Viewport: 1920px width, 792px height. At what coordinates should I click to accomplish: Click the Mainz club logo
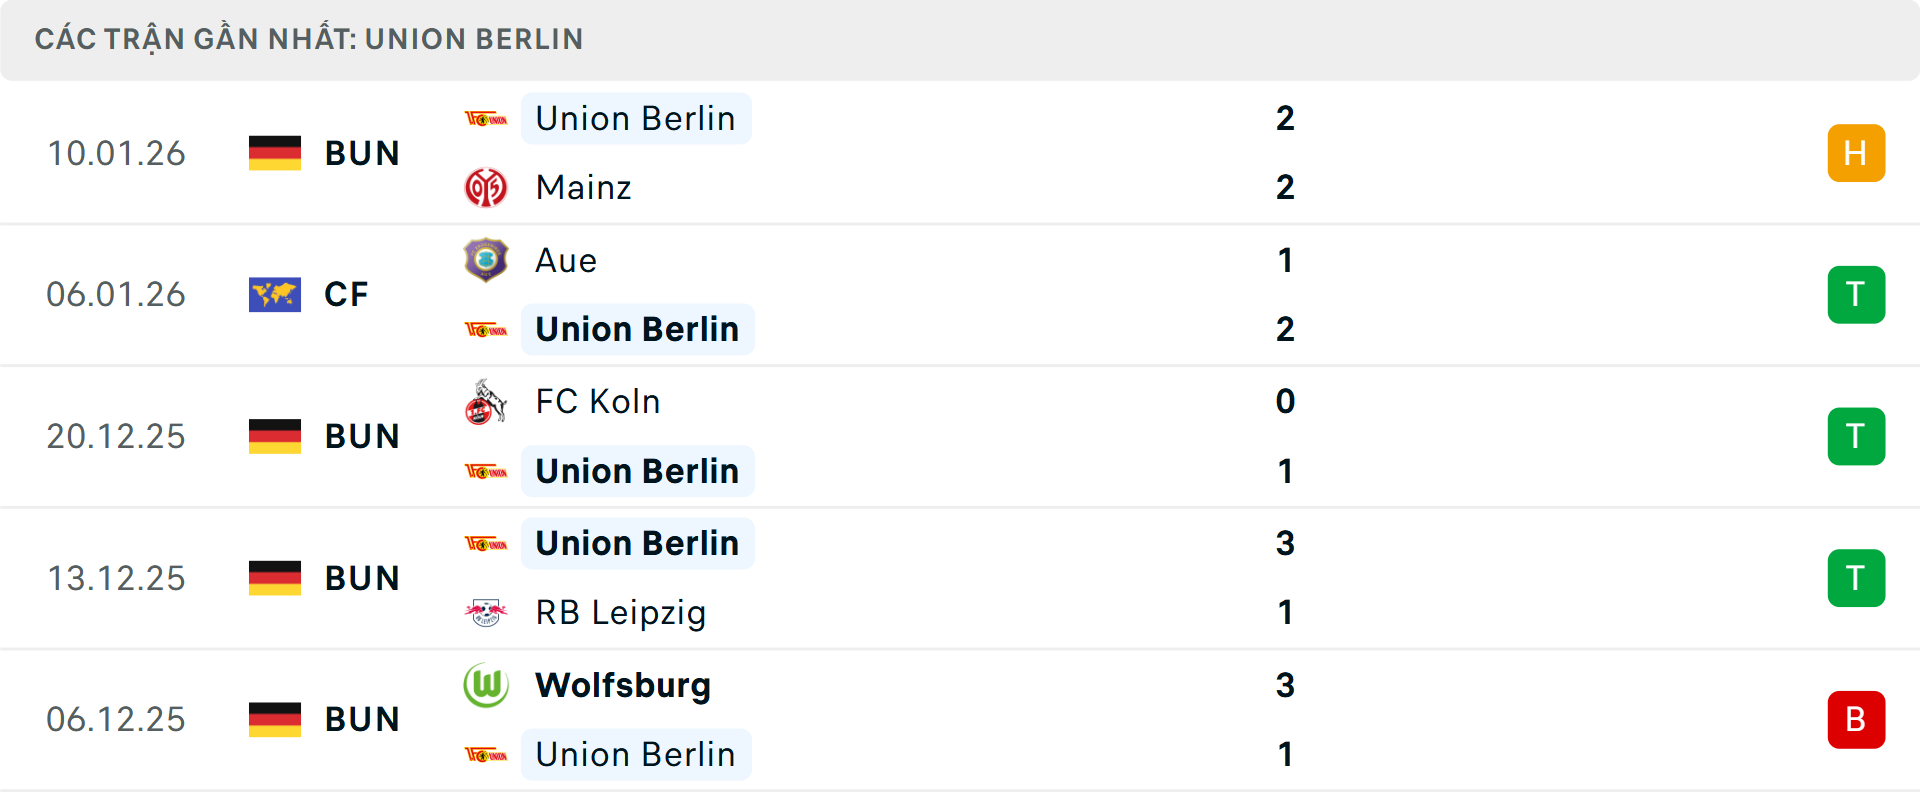(487, 187)
